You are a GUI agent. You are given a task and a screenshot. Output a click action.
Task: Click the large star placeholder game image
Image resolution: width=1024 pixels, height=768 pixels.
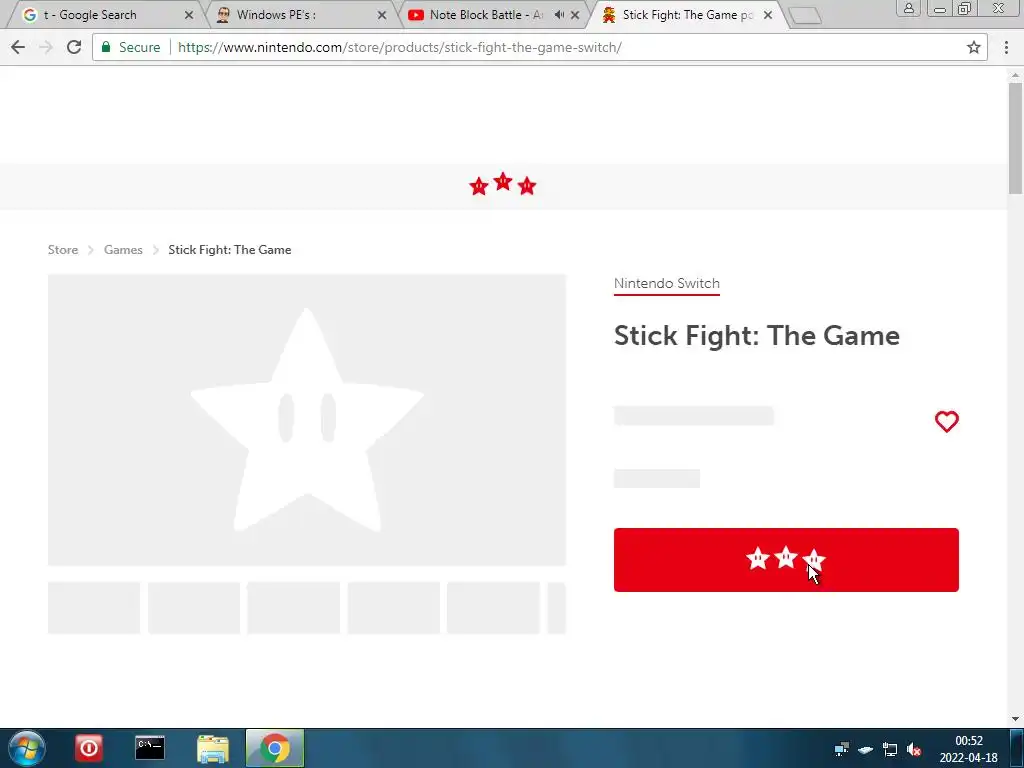(307, 420)
